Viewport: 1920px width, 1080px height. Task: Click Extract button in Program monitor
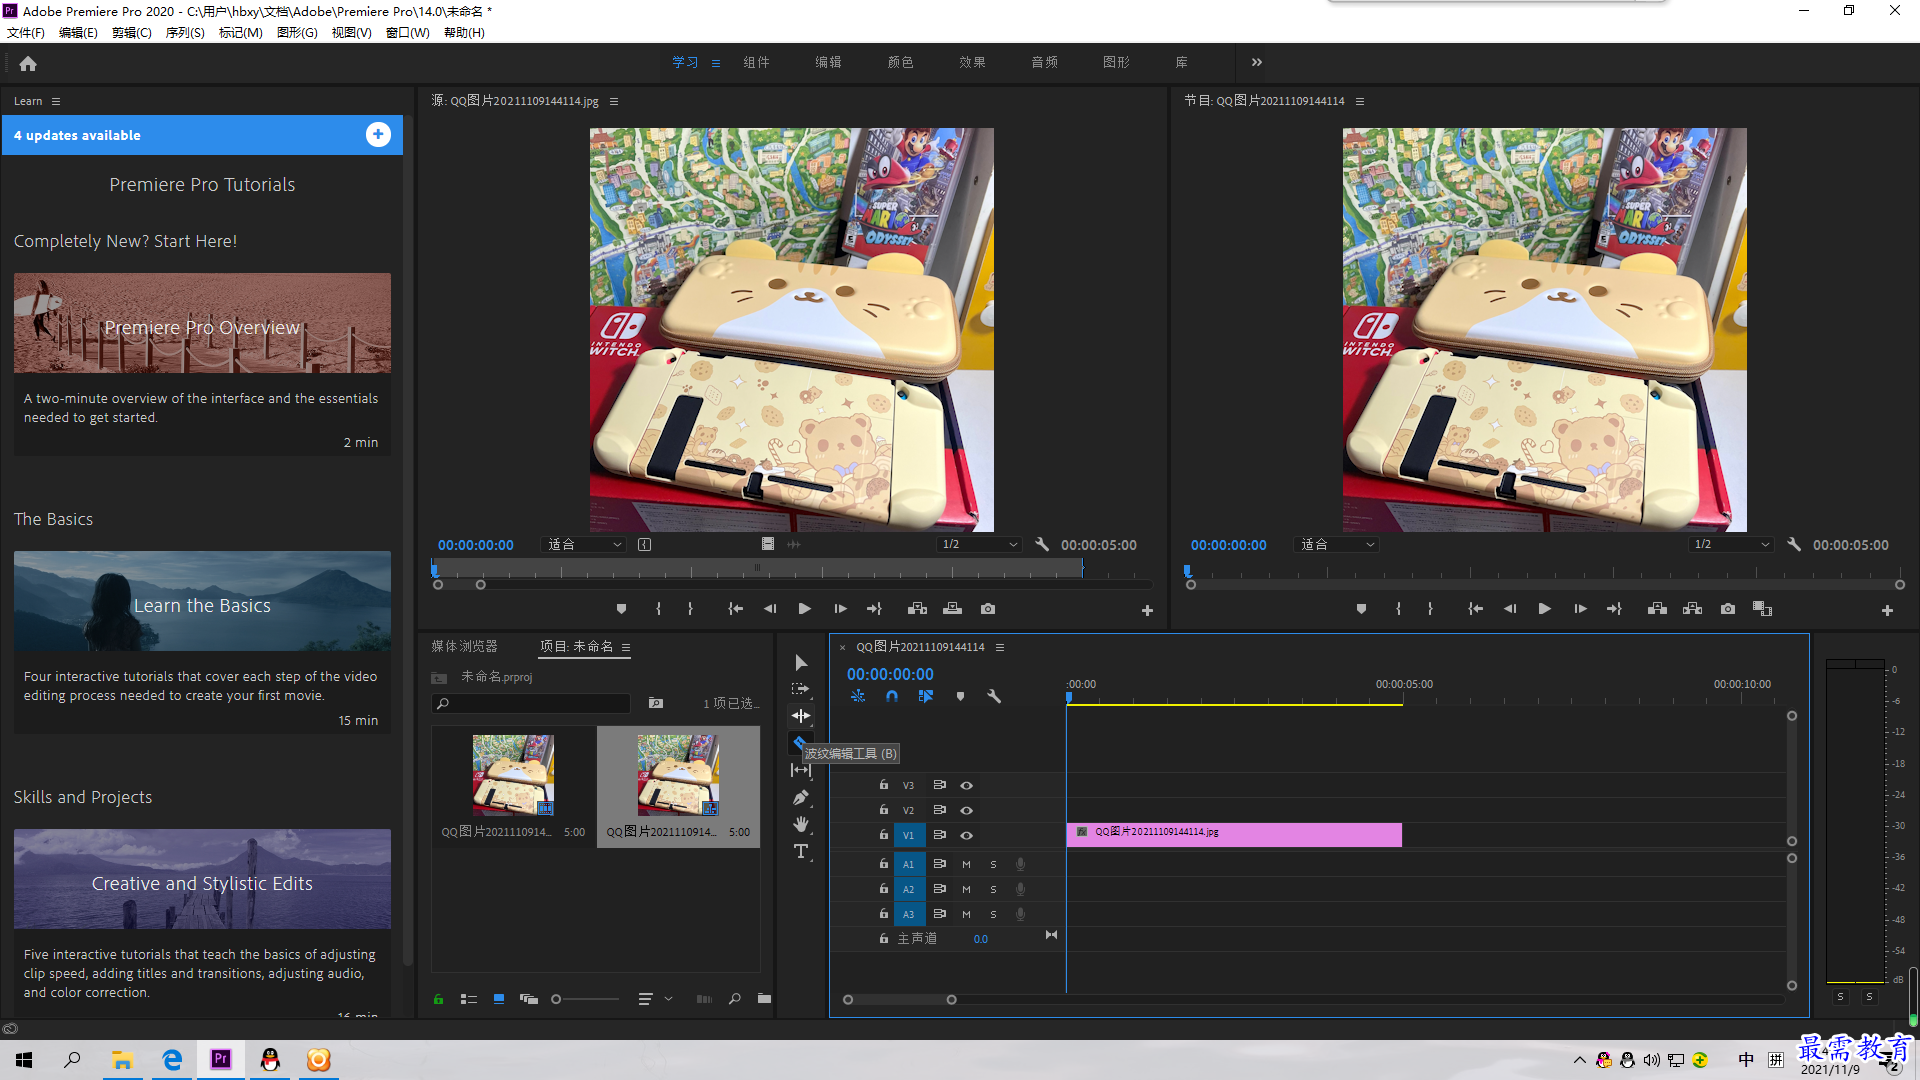[x=1693, y=609]
